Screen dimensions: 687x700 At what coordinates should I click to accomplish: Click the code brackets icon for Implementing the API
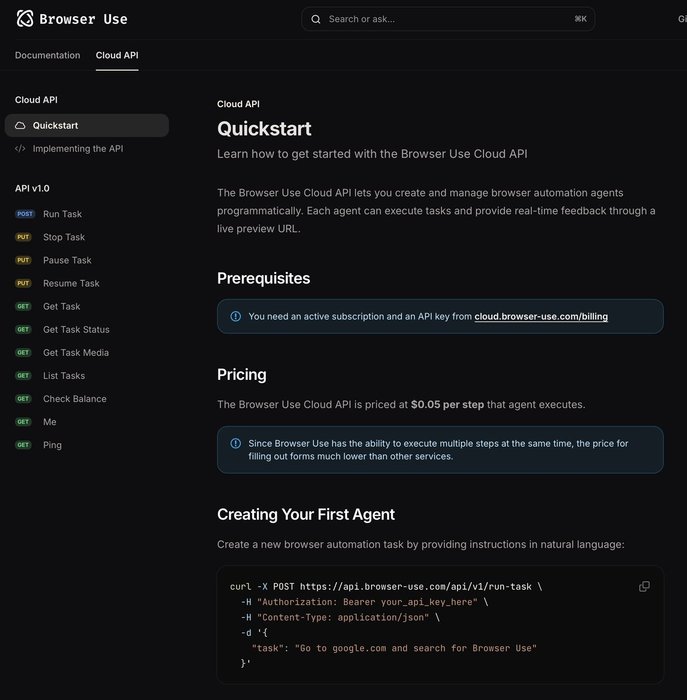(x=20, y=149)
